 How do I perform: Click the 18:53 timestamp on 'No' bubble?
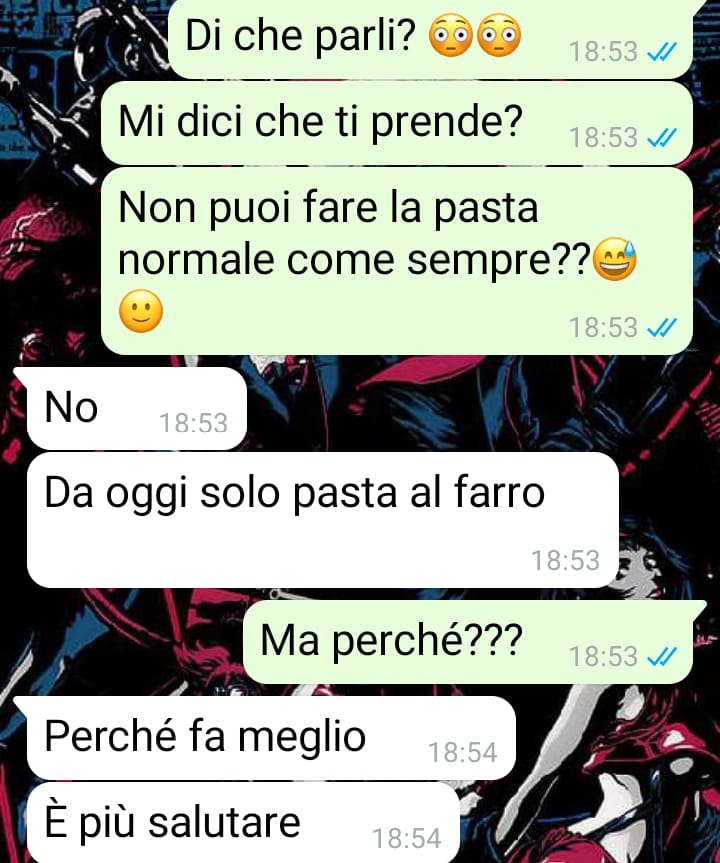[x=193, y=423]
